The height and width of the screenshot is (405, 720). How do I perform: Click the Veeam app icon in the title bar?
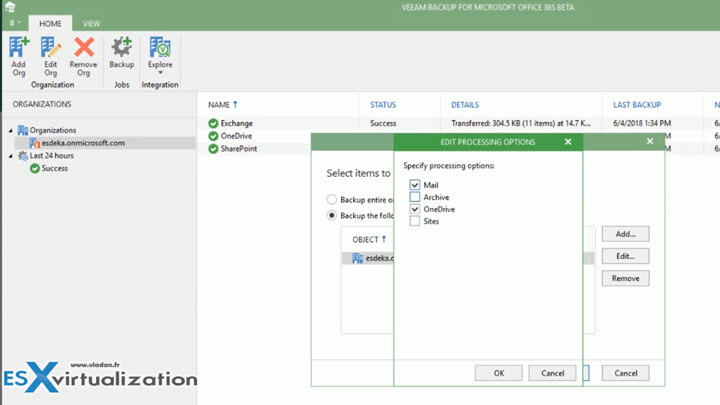(10, 7)
